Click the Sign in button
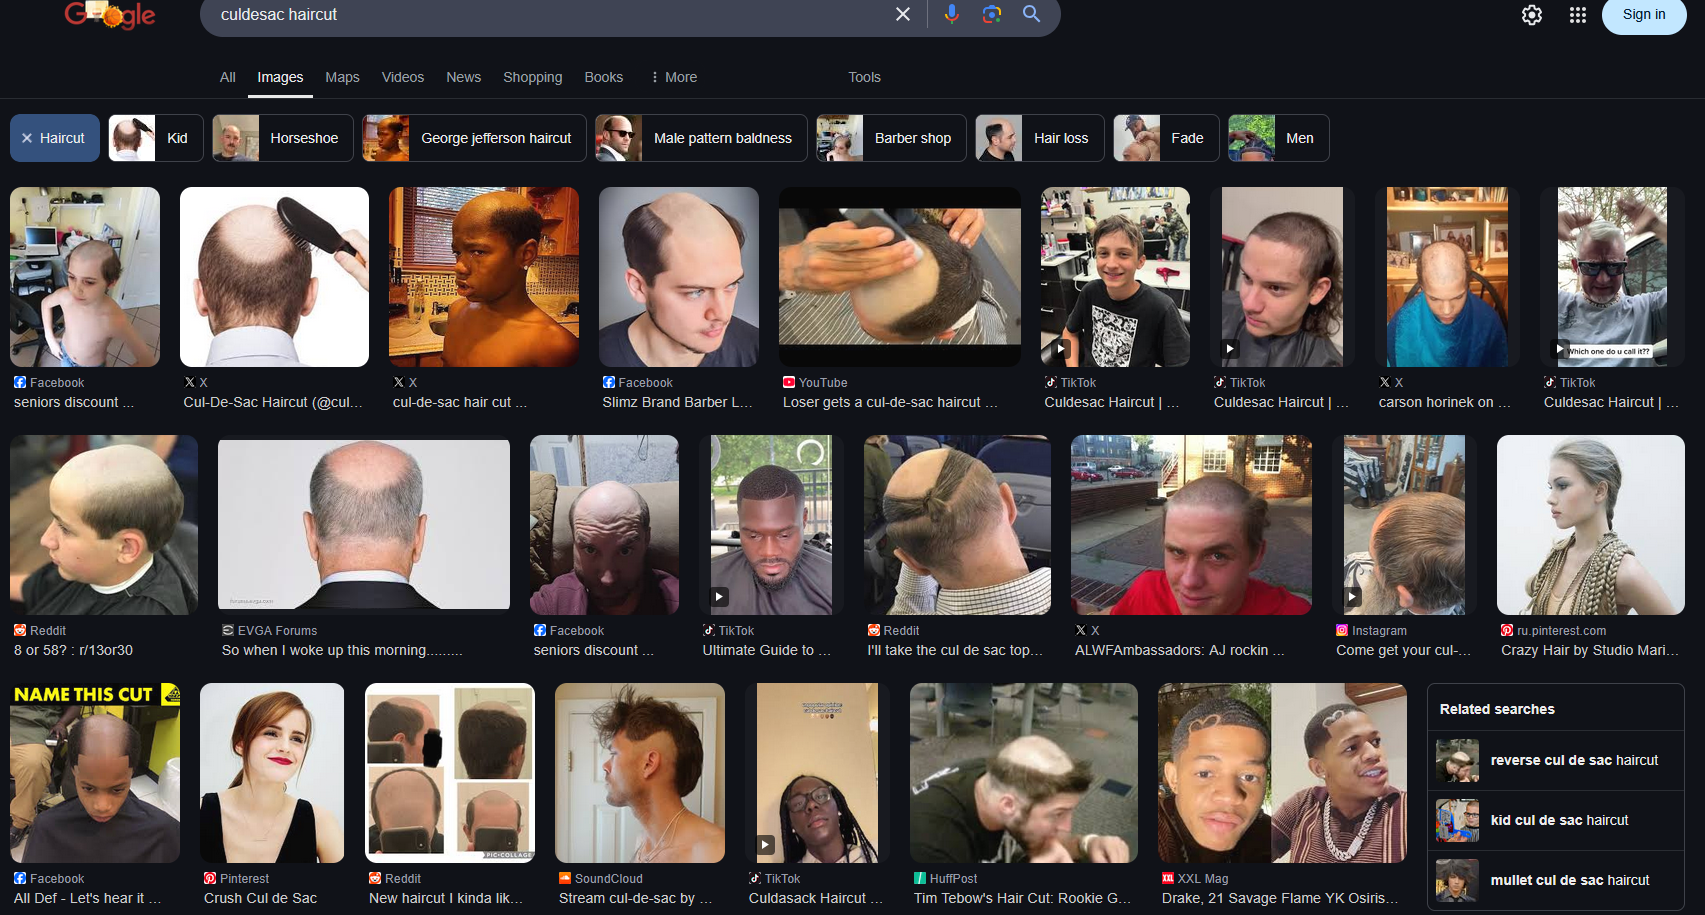The height and width of the screenshot is (915, 1705). 1644,15
